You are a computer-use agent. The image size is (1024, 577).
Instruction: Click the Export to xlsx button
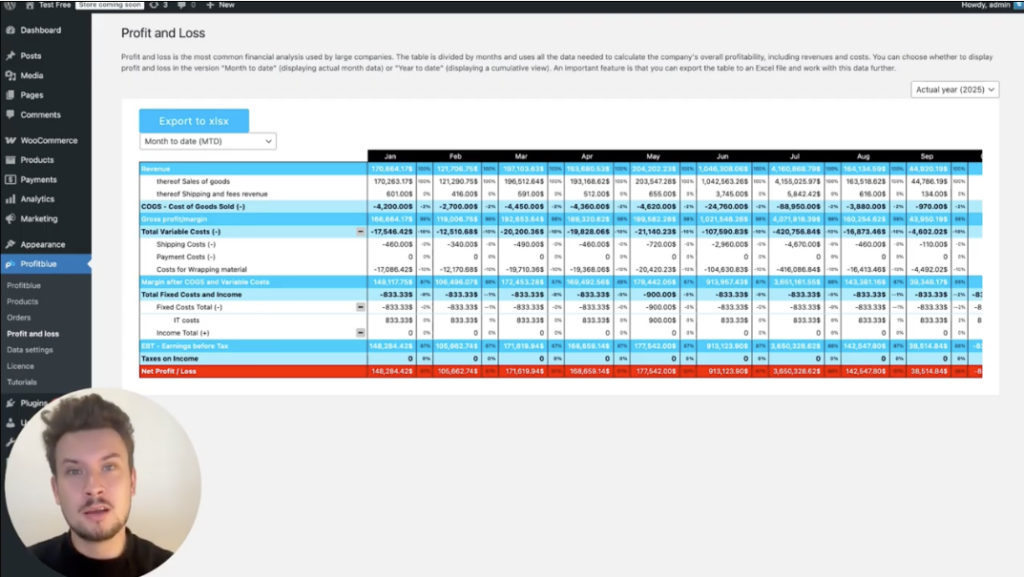pyautogui.click(x=194, y=121)
